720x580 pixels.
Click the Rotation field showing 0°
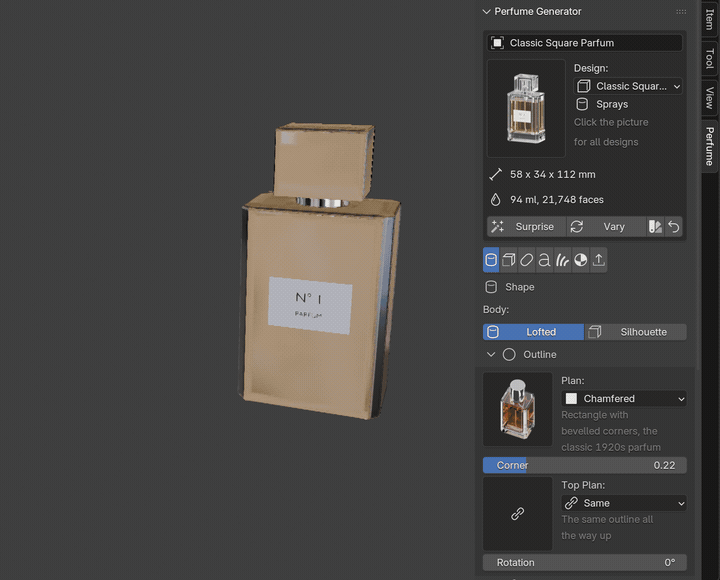tap(585, 563)
